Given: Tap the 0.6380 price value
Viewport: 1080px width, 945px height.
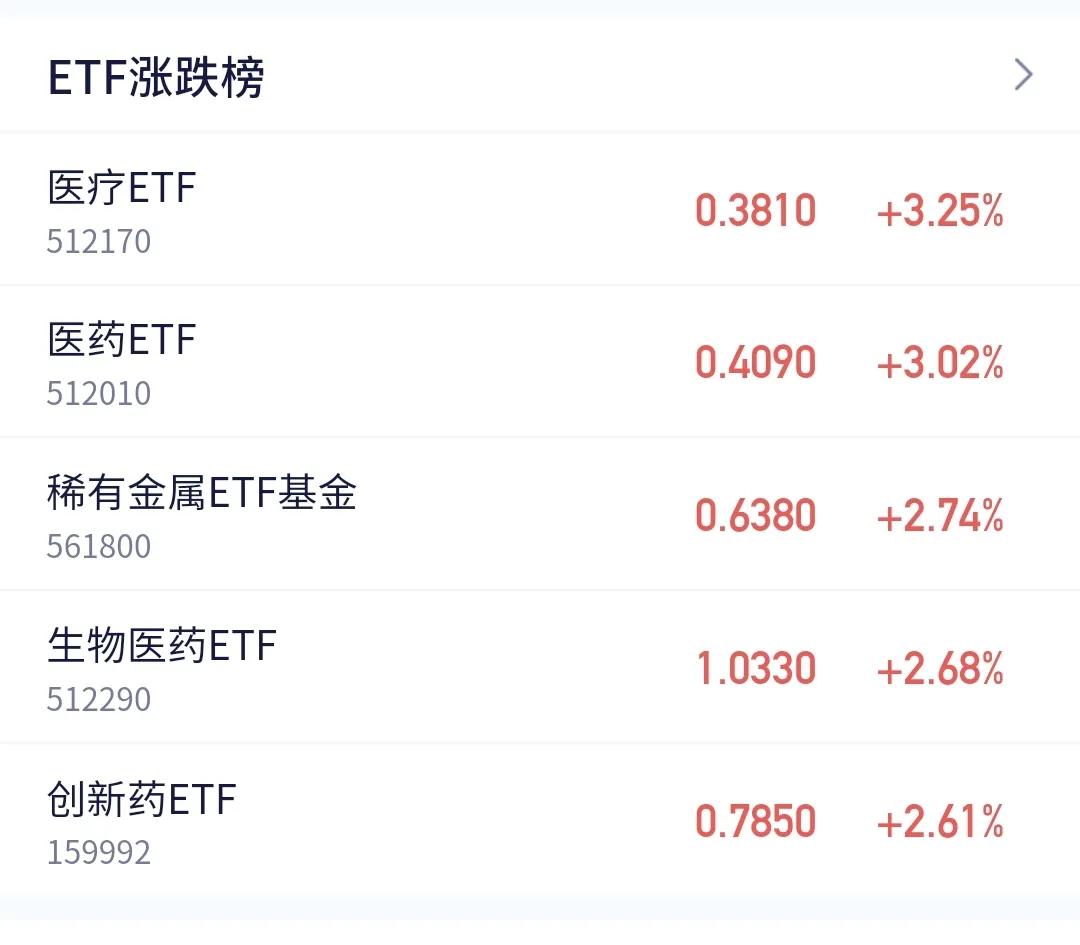Looking at the screenshot, I should pyautogui.click(x=756, y=515).
